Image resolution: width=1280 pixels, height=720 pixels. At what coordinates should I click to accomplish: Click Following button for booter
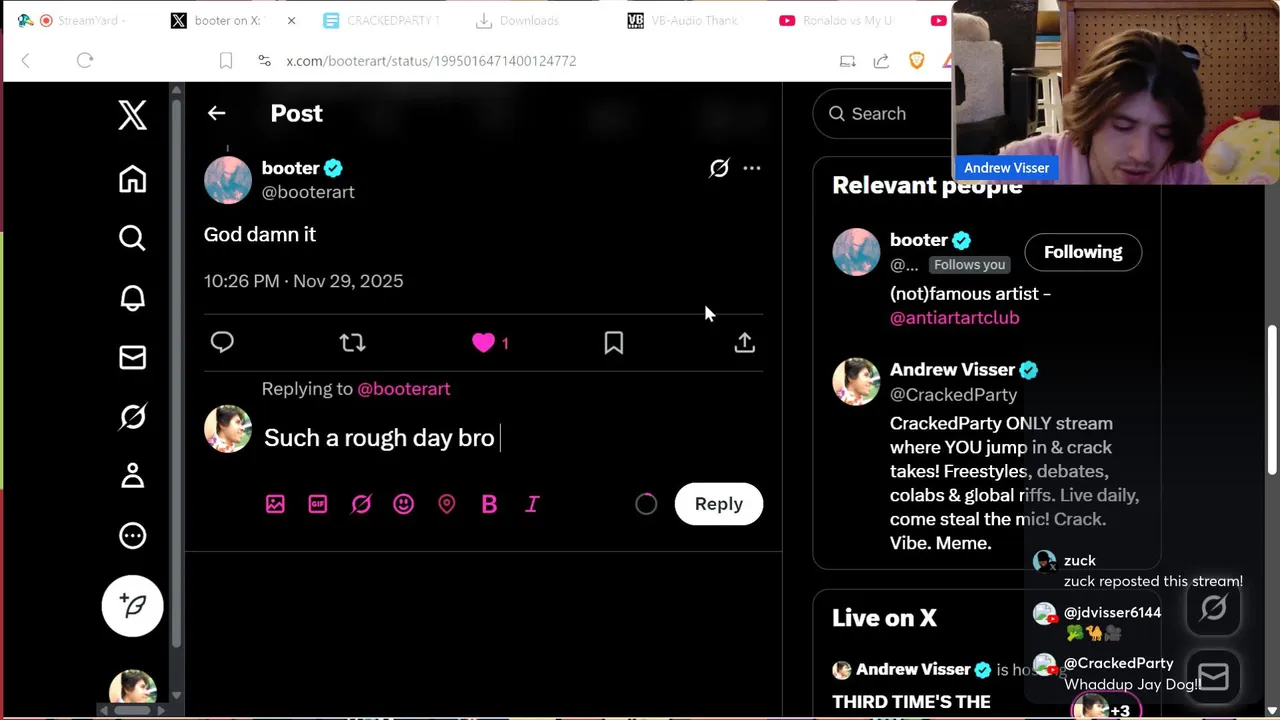[1083, 252]
